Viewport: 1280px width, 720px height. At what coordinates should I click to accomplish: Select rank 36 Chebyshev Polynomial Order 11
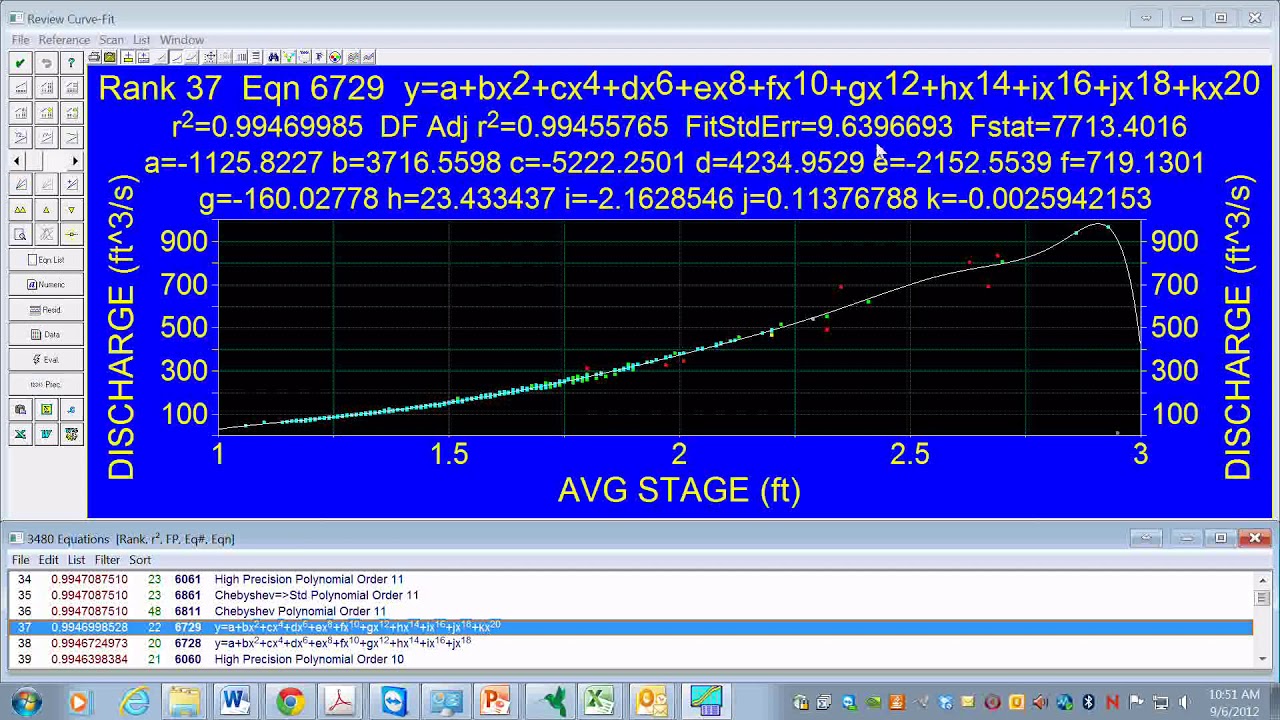(x=630, y=611)
